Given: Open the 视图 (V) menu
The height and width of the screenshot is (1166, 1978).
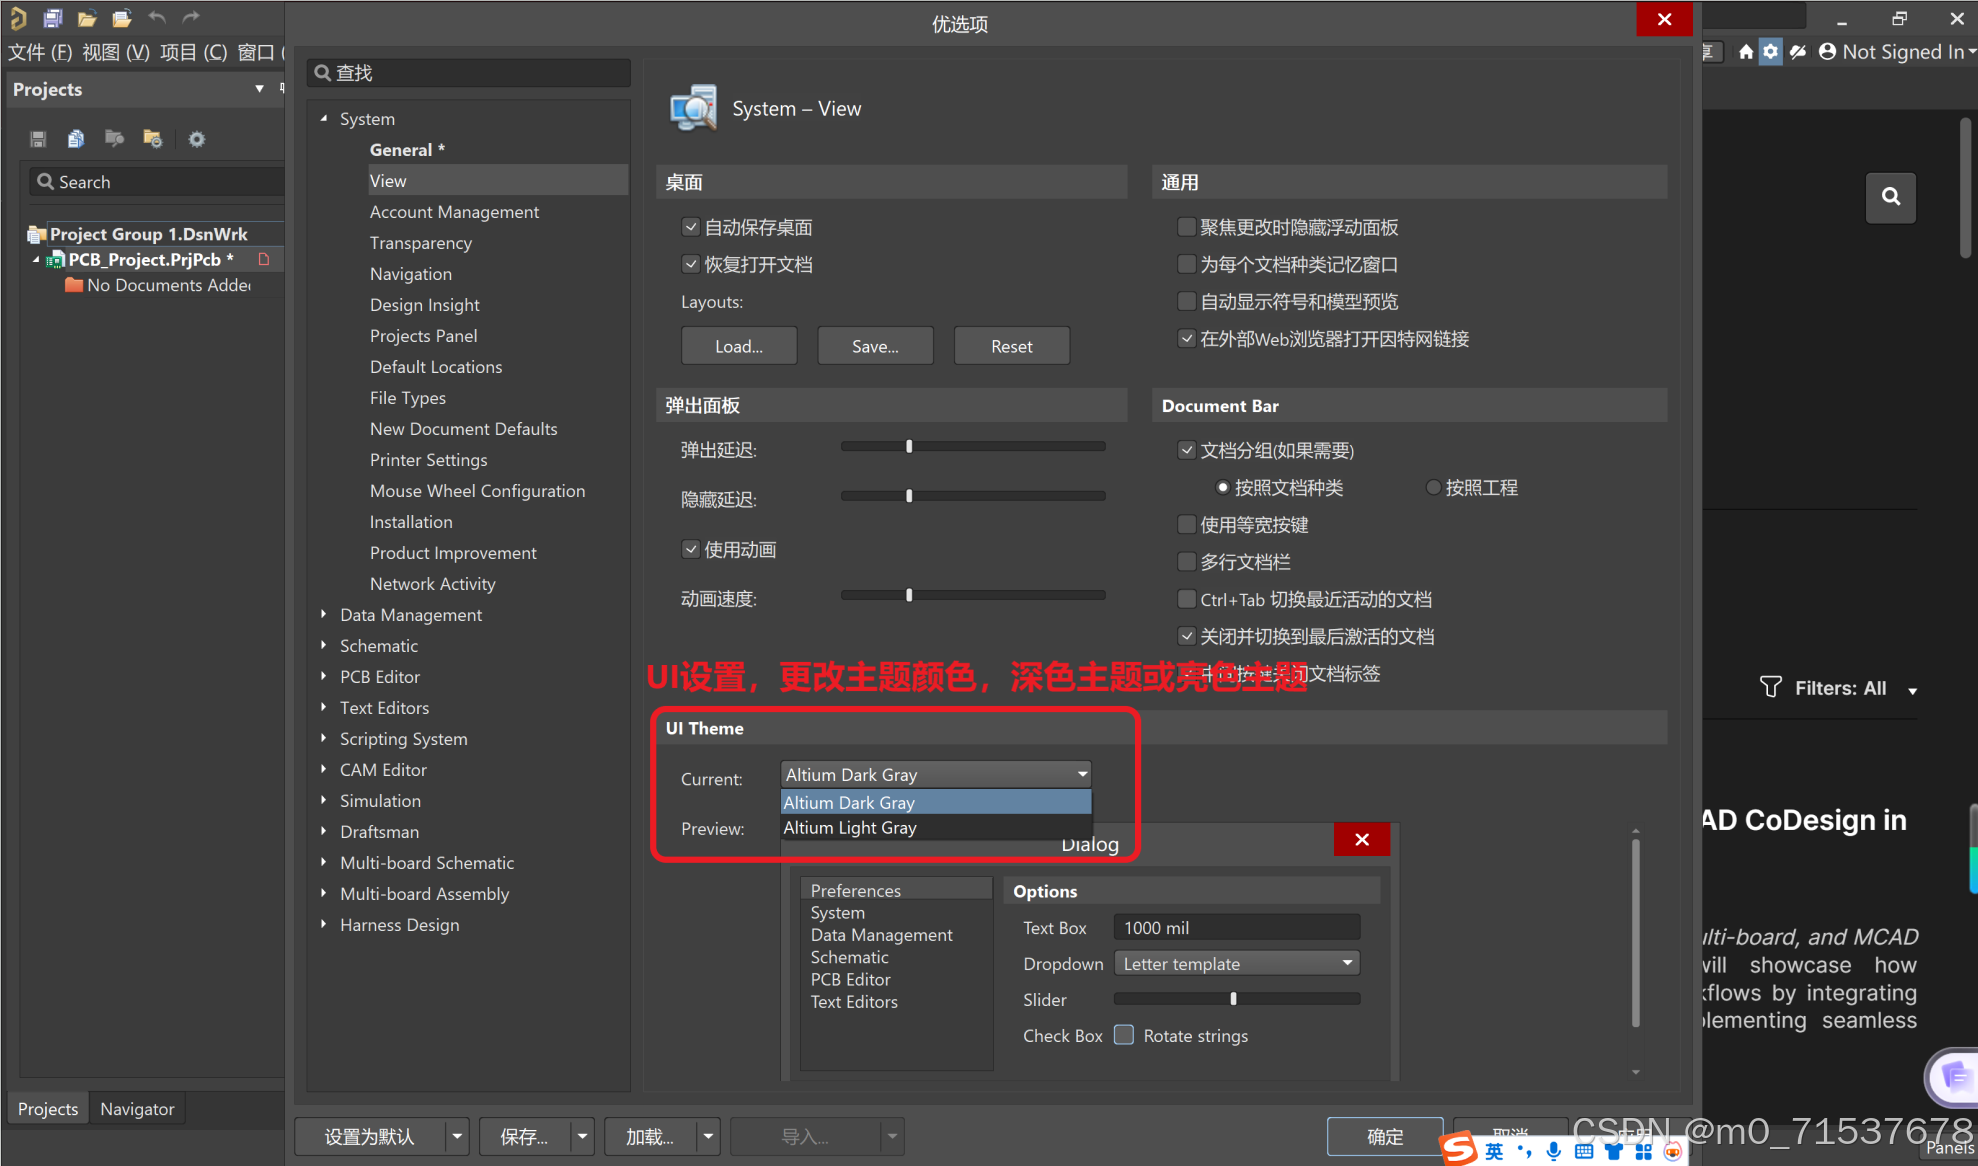Looking at the screenshot, I should point(115,52).
